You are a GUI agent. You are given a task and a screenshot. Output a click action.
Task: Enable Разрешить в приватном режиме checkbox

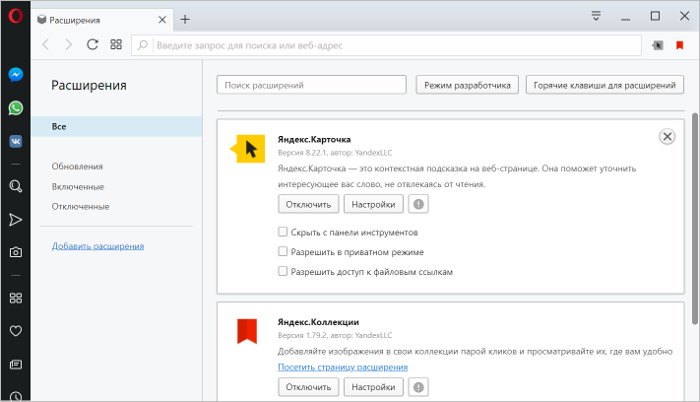283,251
